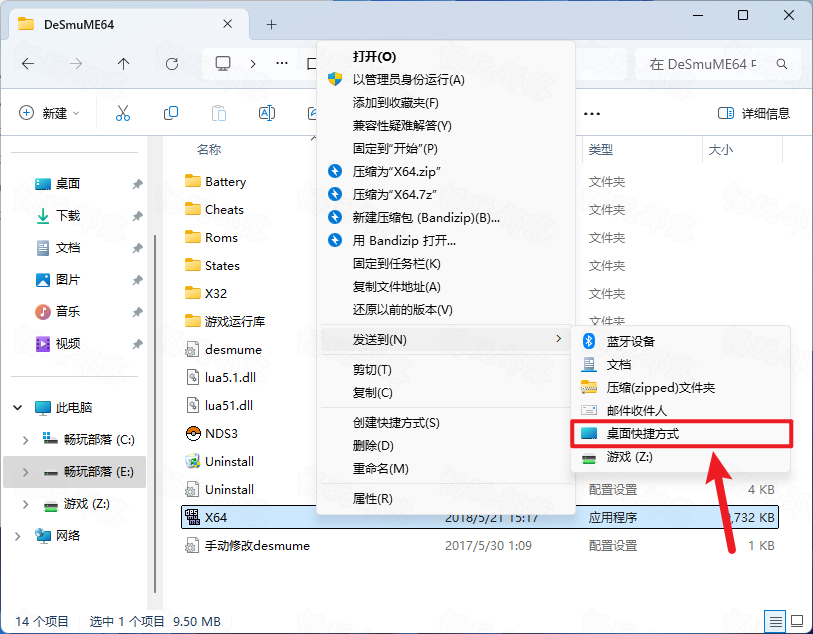This screenshot has height=634, width=813.
Task: Click the admin shield icon in context menu
Action: 335,79
